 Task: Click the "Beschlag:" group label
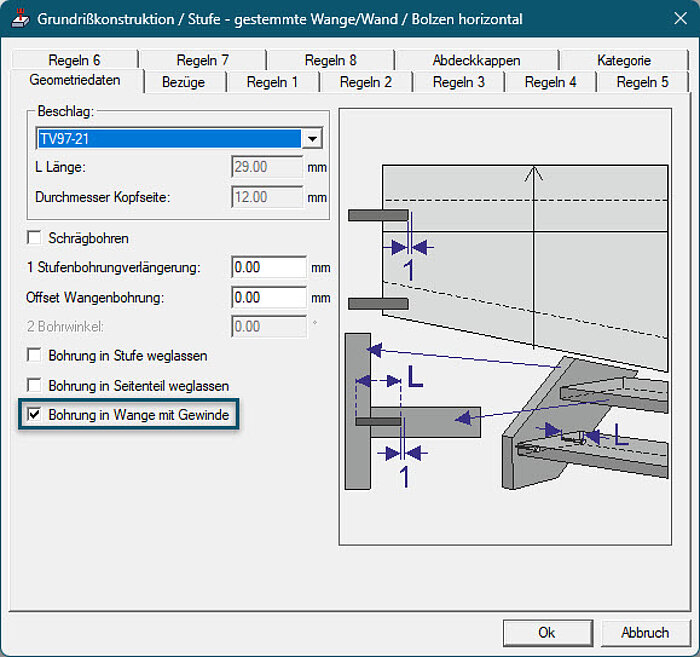click(x=66, y=111)
